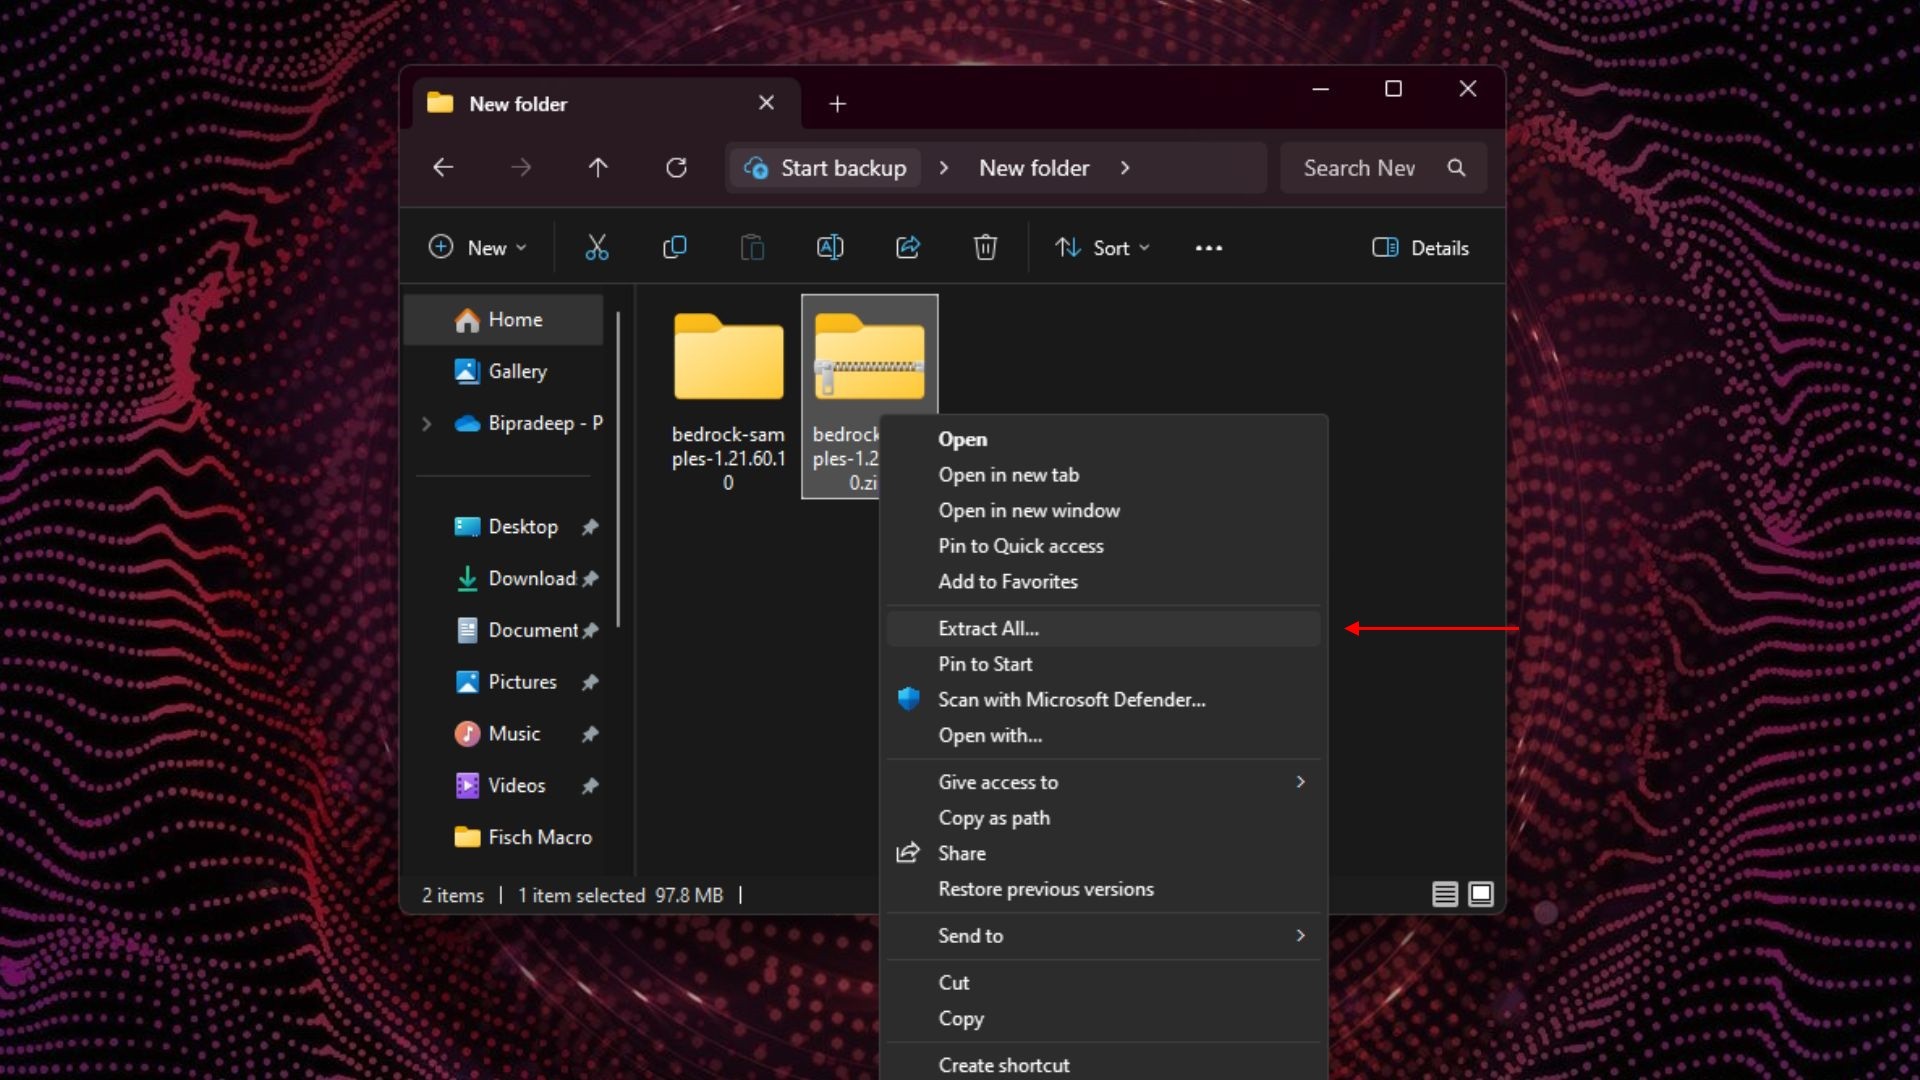Click the Rename icon in toolbar

[x=830, y=247]
